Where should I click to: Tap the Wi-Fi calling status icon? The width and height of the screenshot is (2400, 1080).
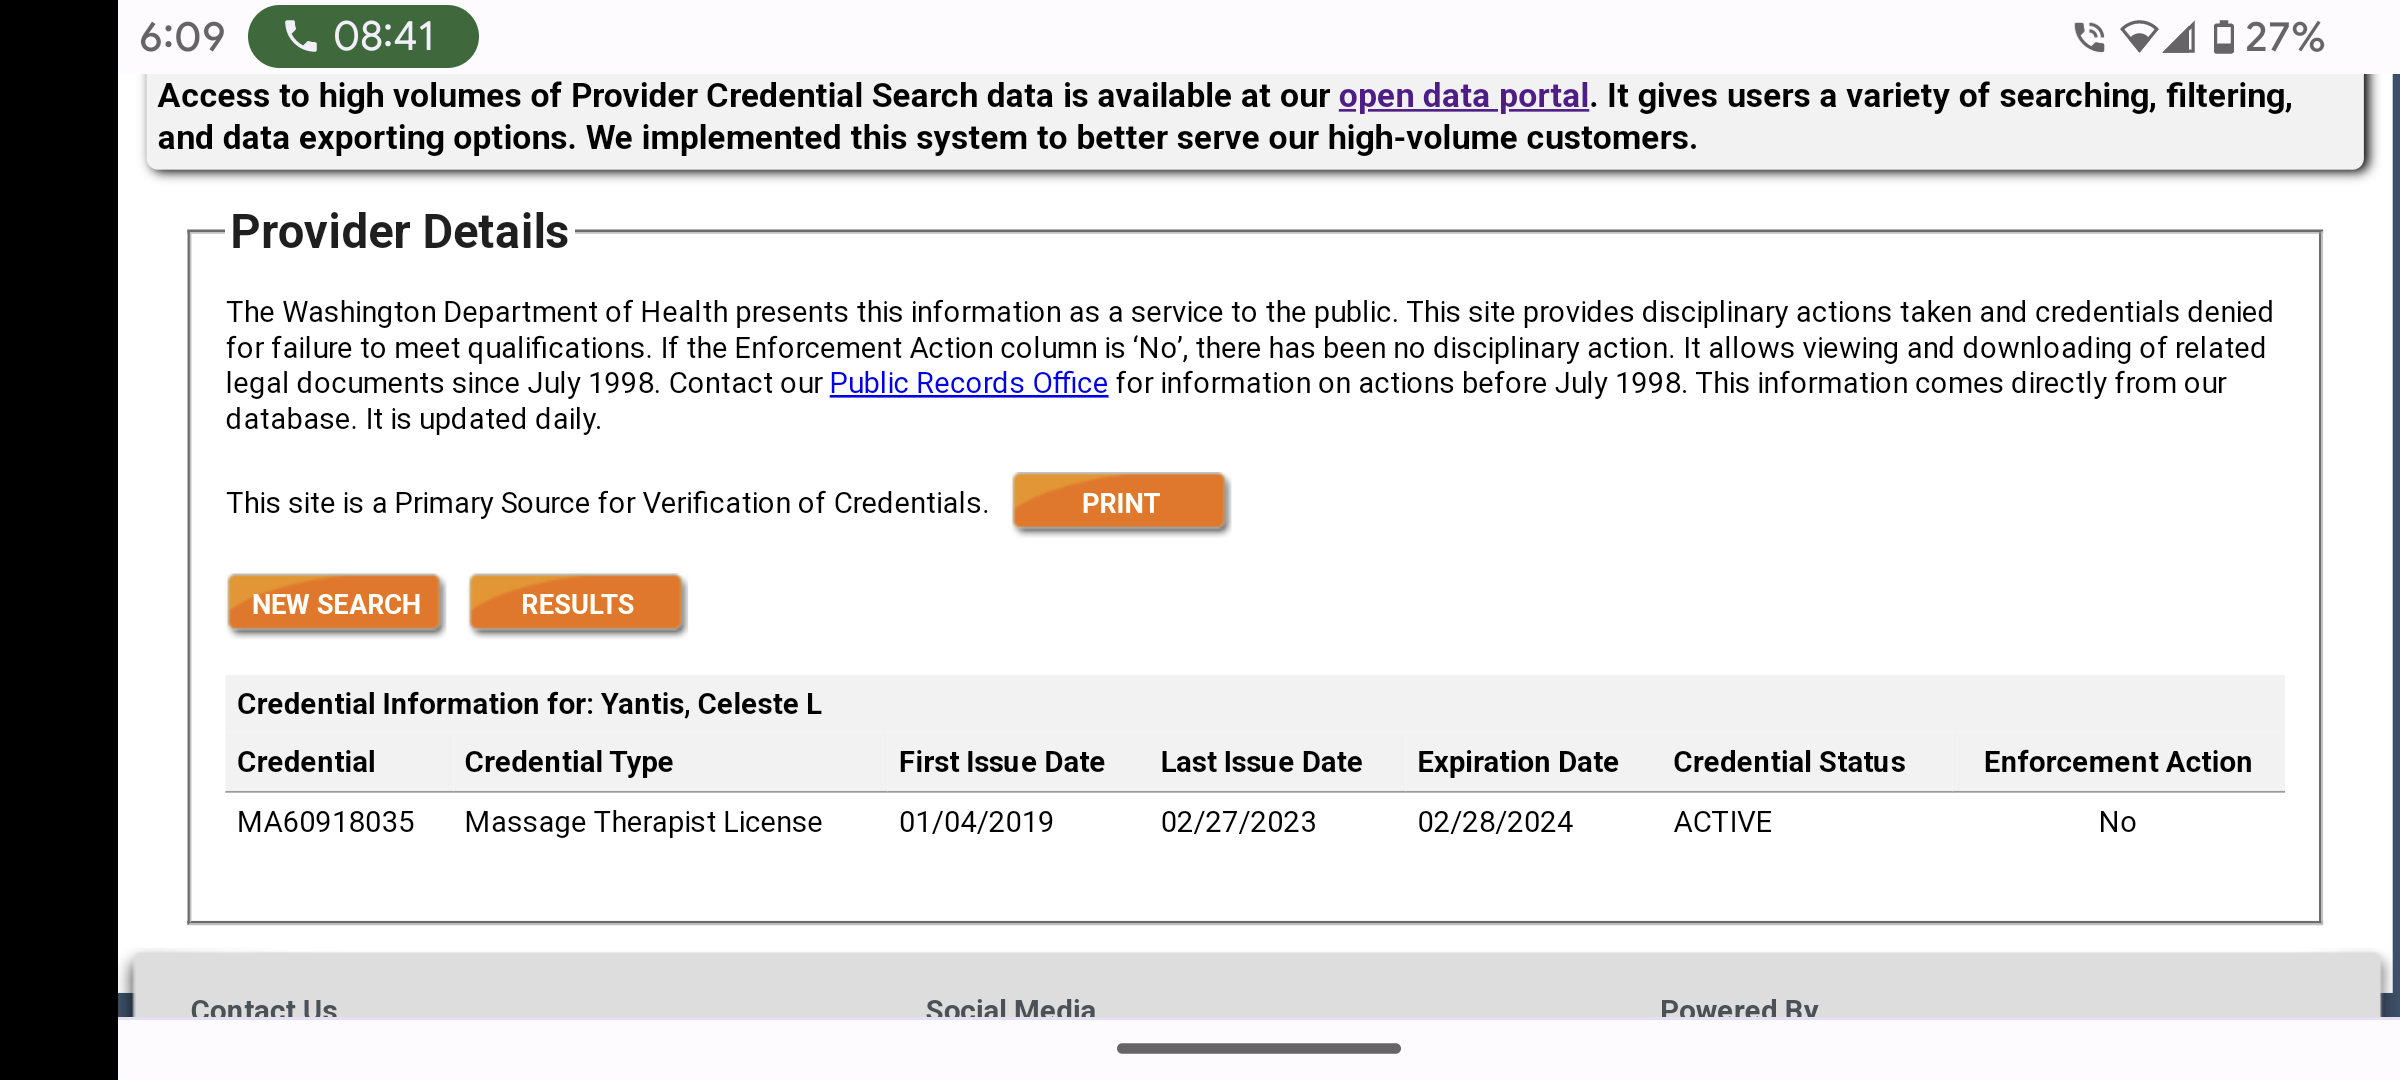tap(2089, 37)
